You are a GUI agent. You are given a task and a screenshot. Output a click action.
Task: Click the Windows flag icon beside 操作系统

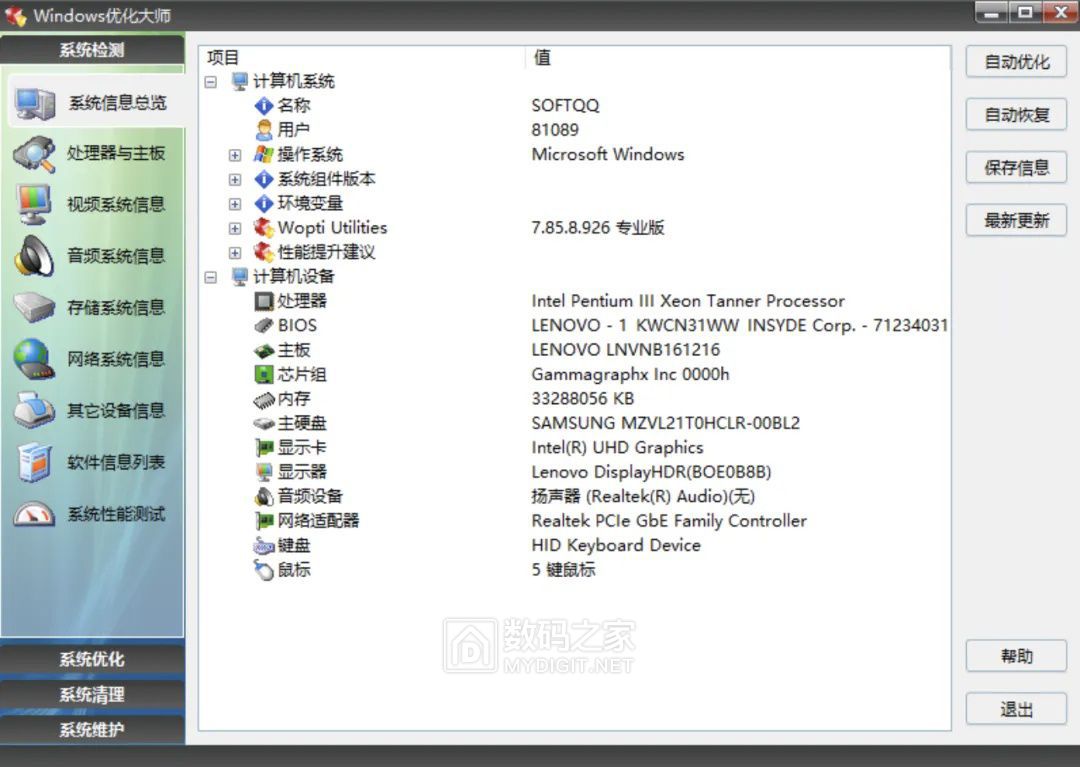[x=264, y=154]
